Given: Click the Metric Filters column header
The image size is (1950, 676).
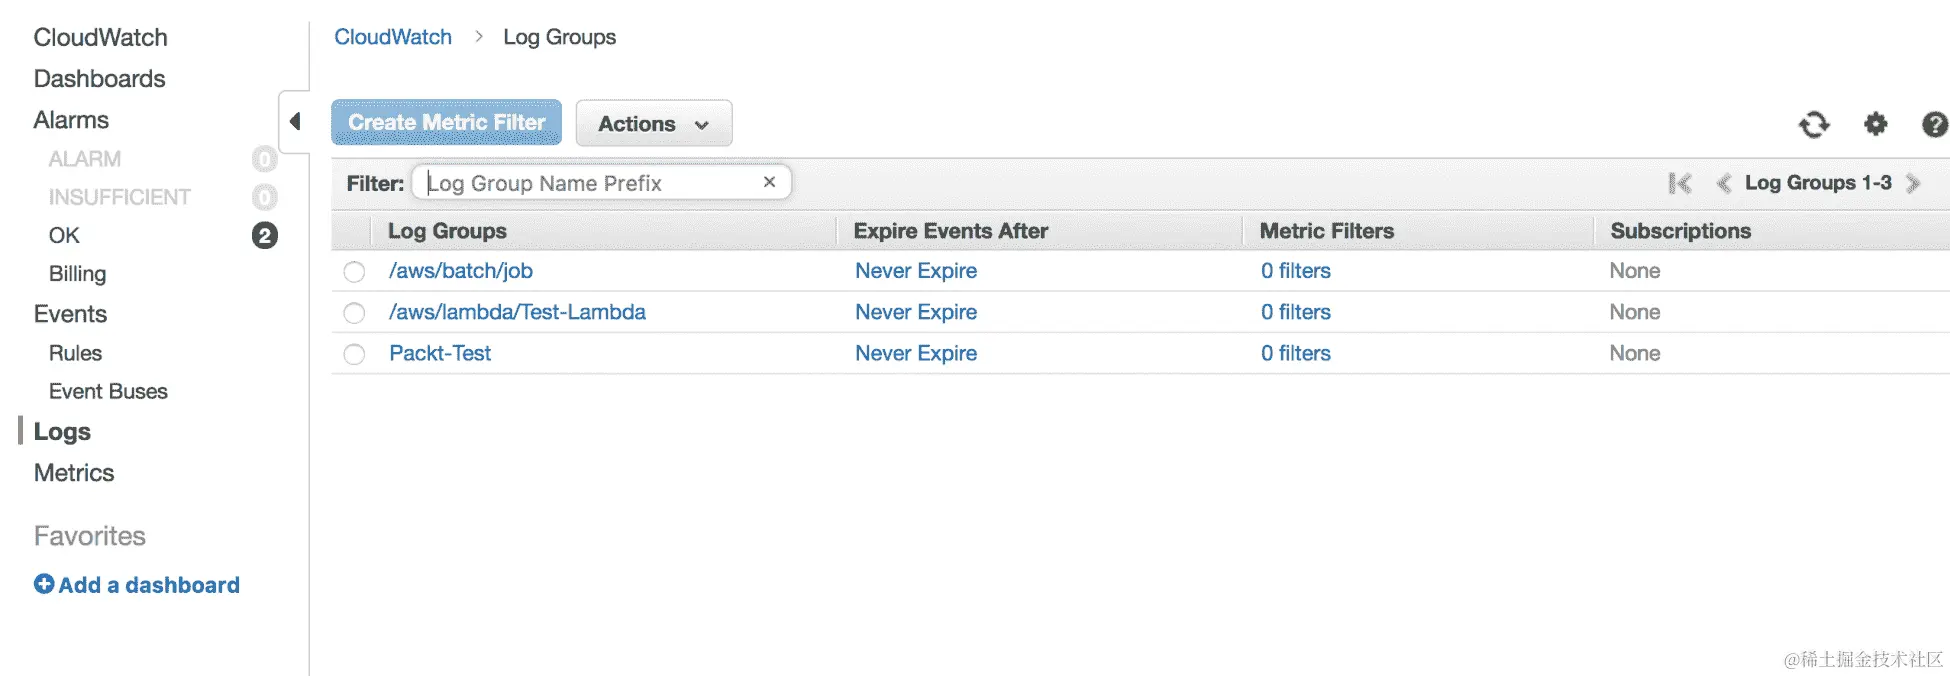Looking at the screenshot, I should pos(1326,231).
